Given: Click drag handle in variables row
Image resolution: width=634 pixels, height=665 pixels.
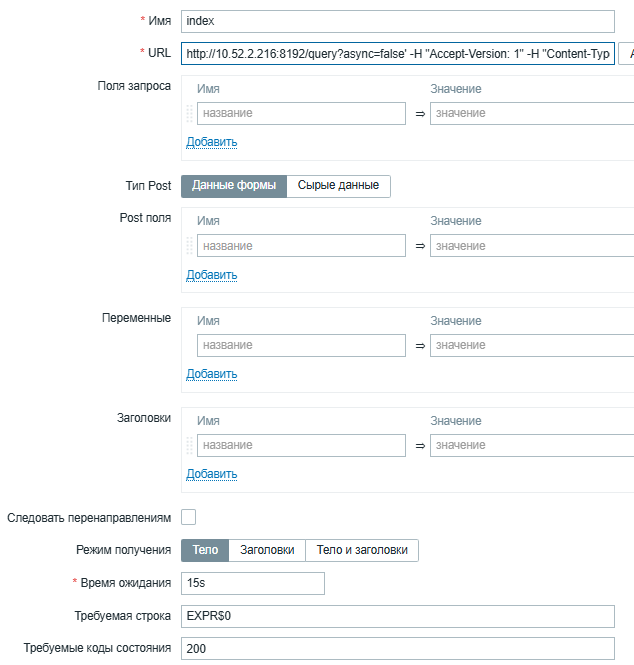Looking at the screenshot, I should [189, 345].
